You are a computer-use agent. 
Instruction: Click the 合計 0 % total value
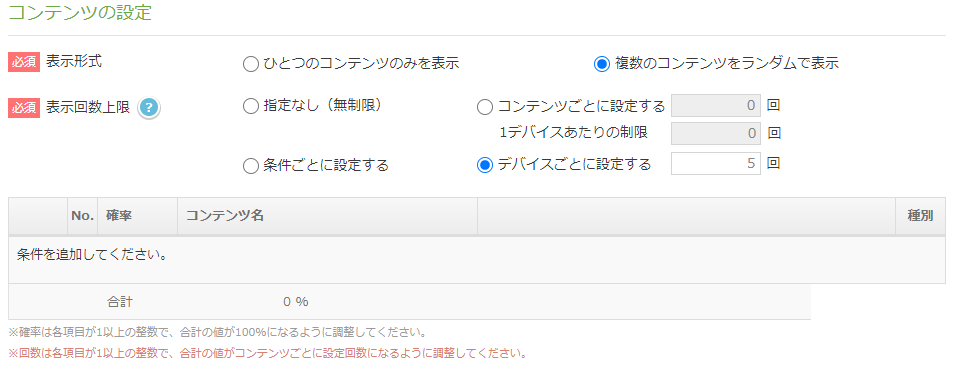[296, 302]
